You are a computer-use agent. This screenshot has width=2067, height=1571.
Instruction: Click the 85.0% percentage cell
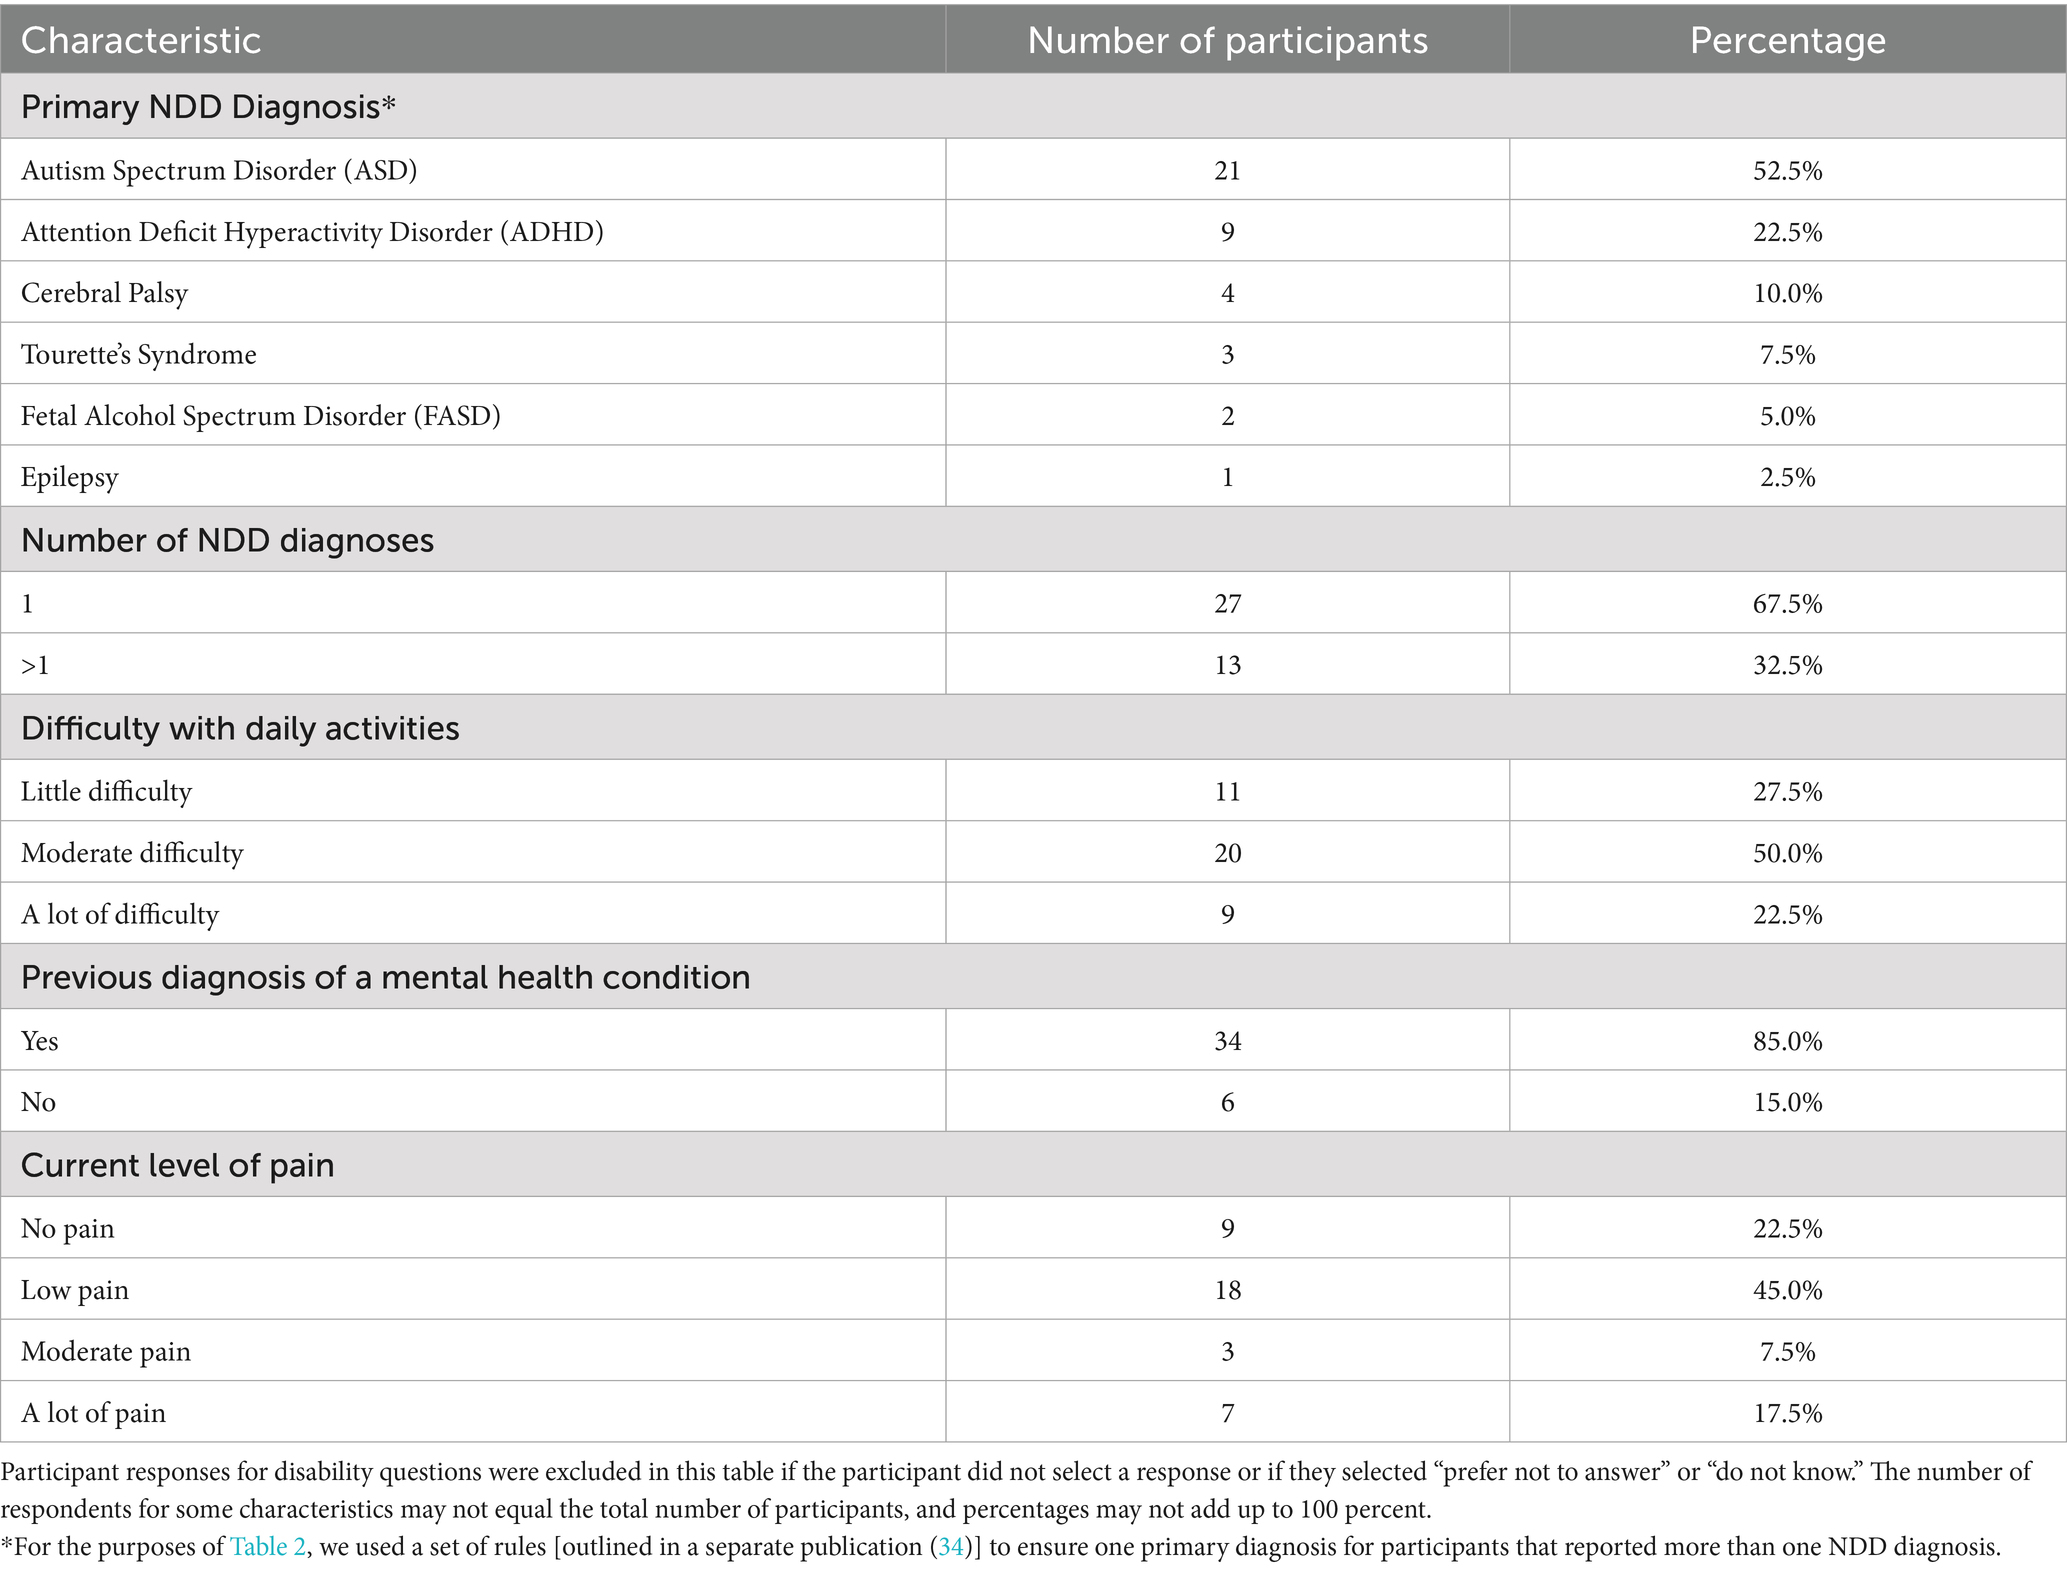click(1787, 1041)
